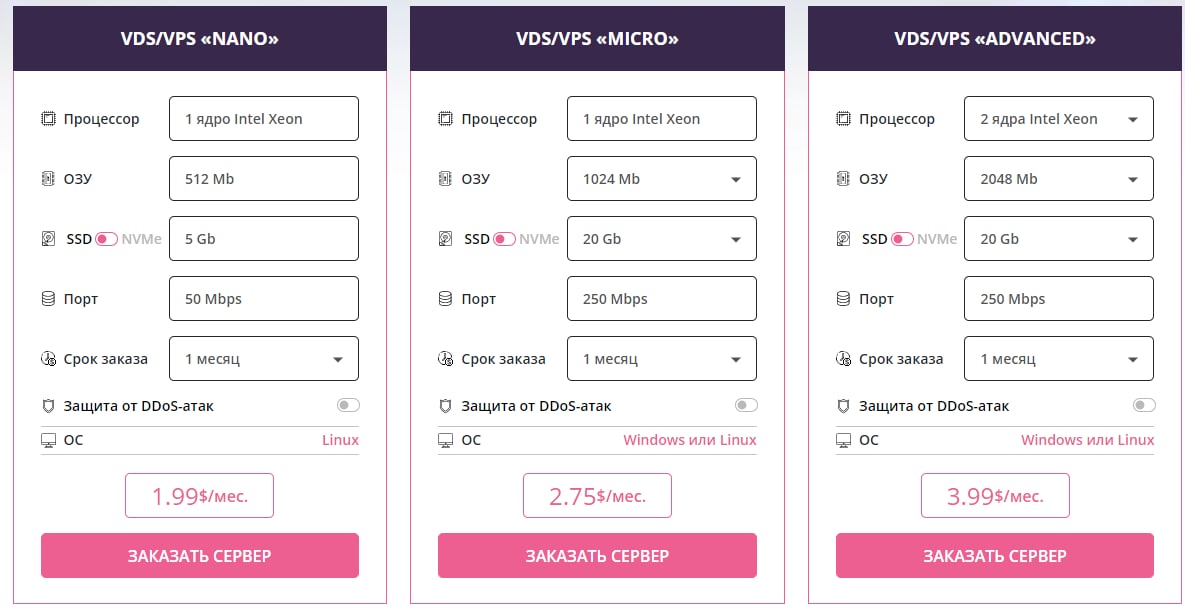Click the processor chip icon in ADVANCED plan
The image size is (1185, 607).
point(843,119)
